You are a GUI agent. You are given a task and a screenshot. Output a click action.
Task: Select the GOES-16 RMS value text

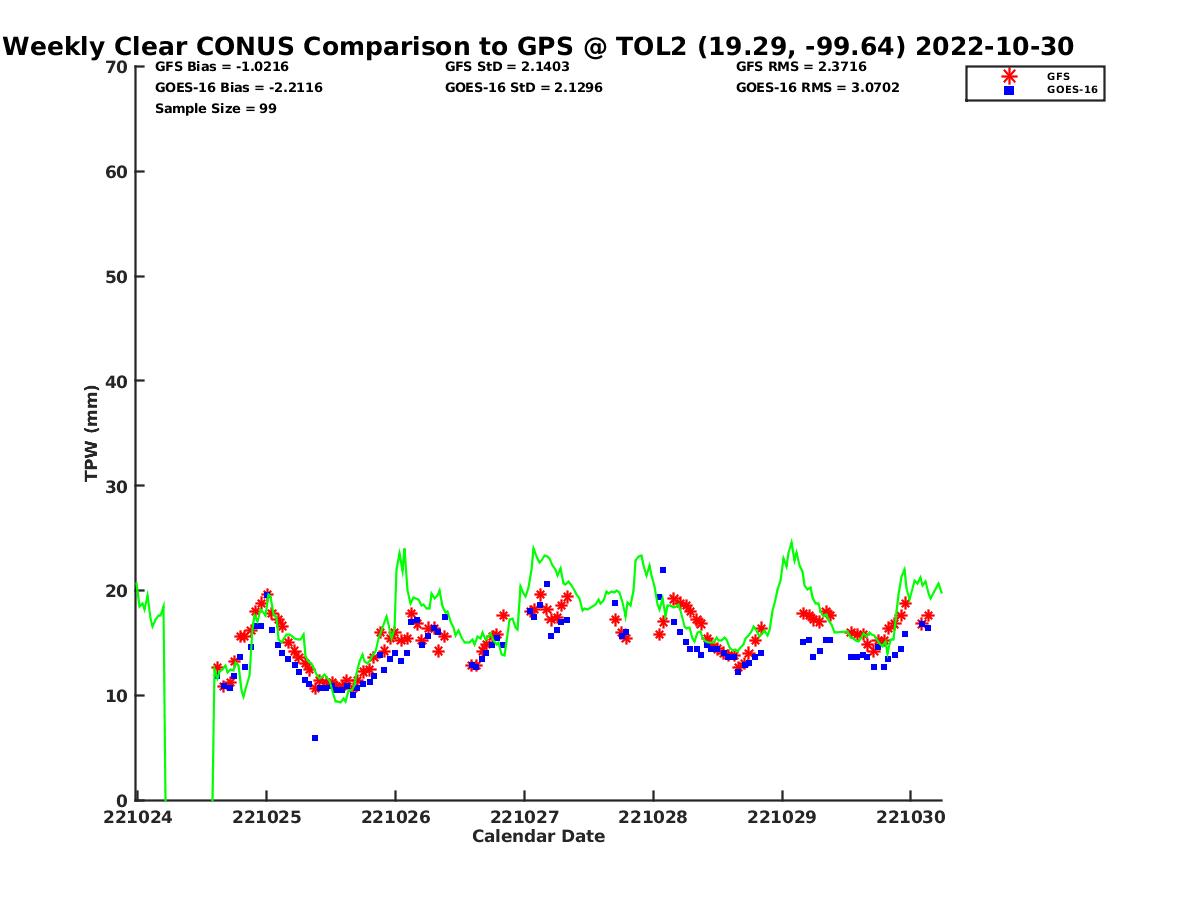817,88
